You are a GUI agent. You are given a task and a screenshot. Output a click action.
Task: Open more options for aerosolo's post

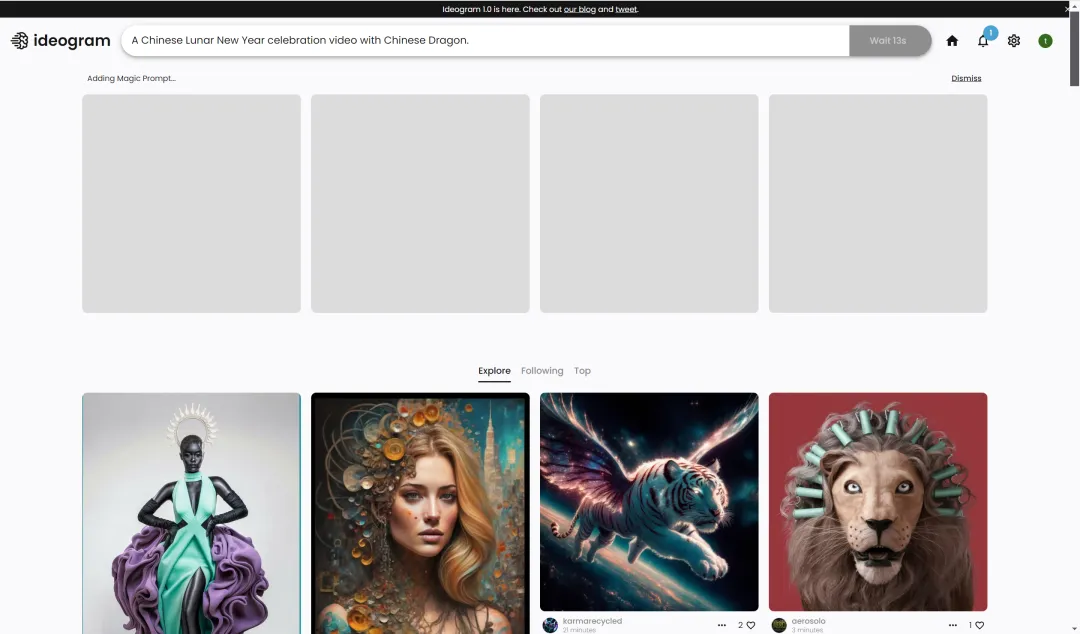point(951,625)
